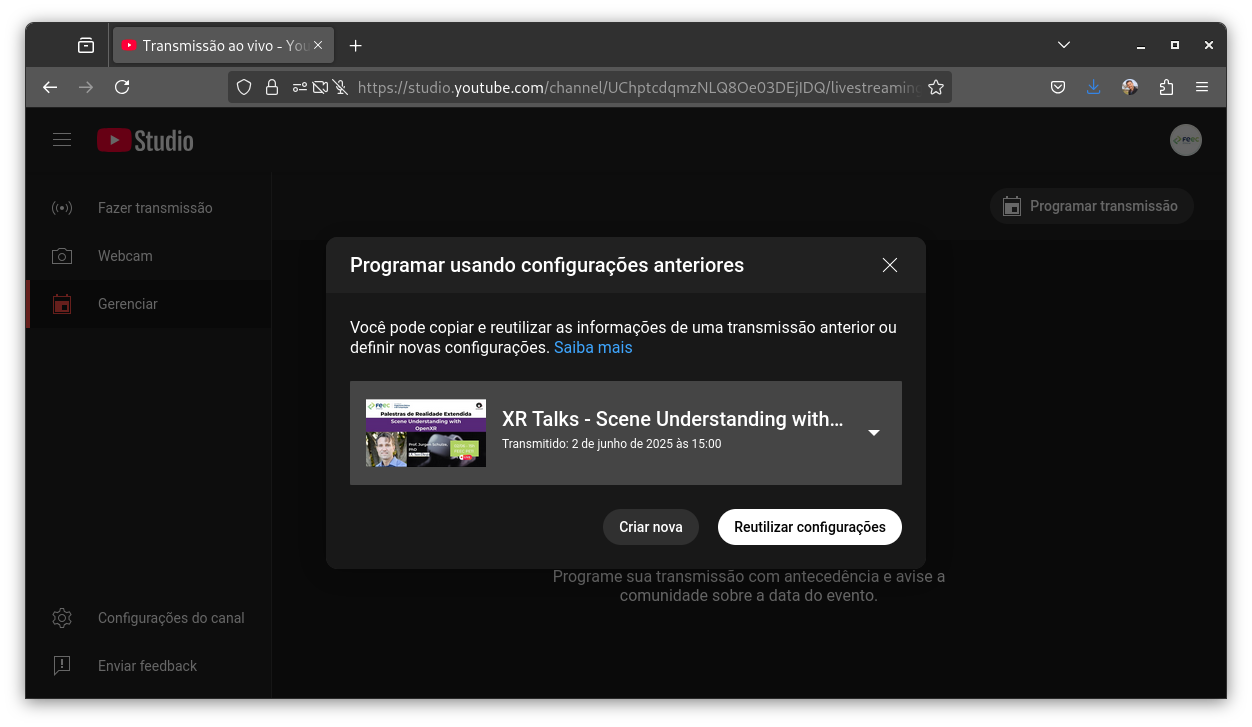Click the browser forward arrow

point(86,87)
